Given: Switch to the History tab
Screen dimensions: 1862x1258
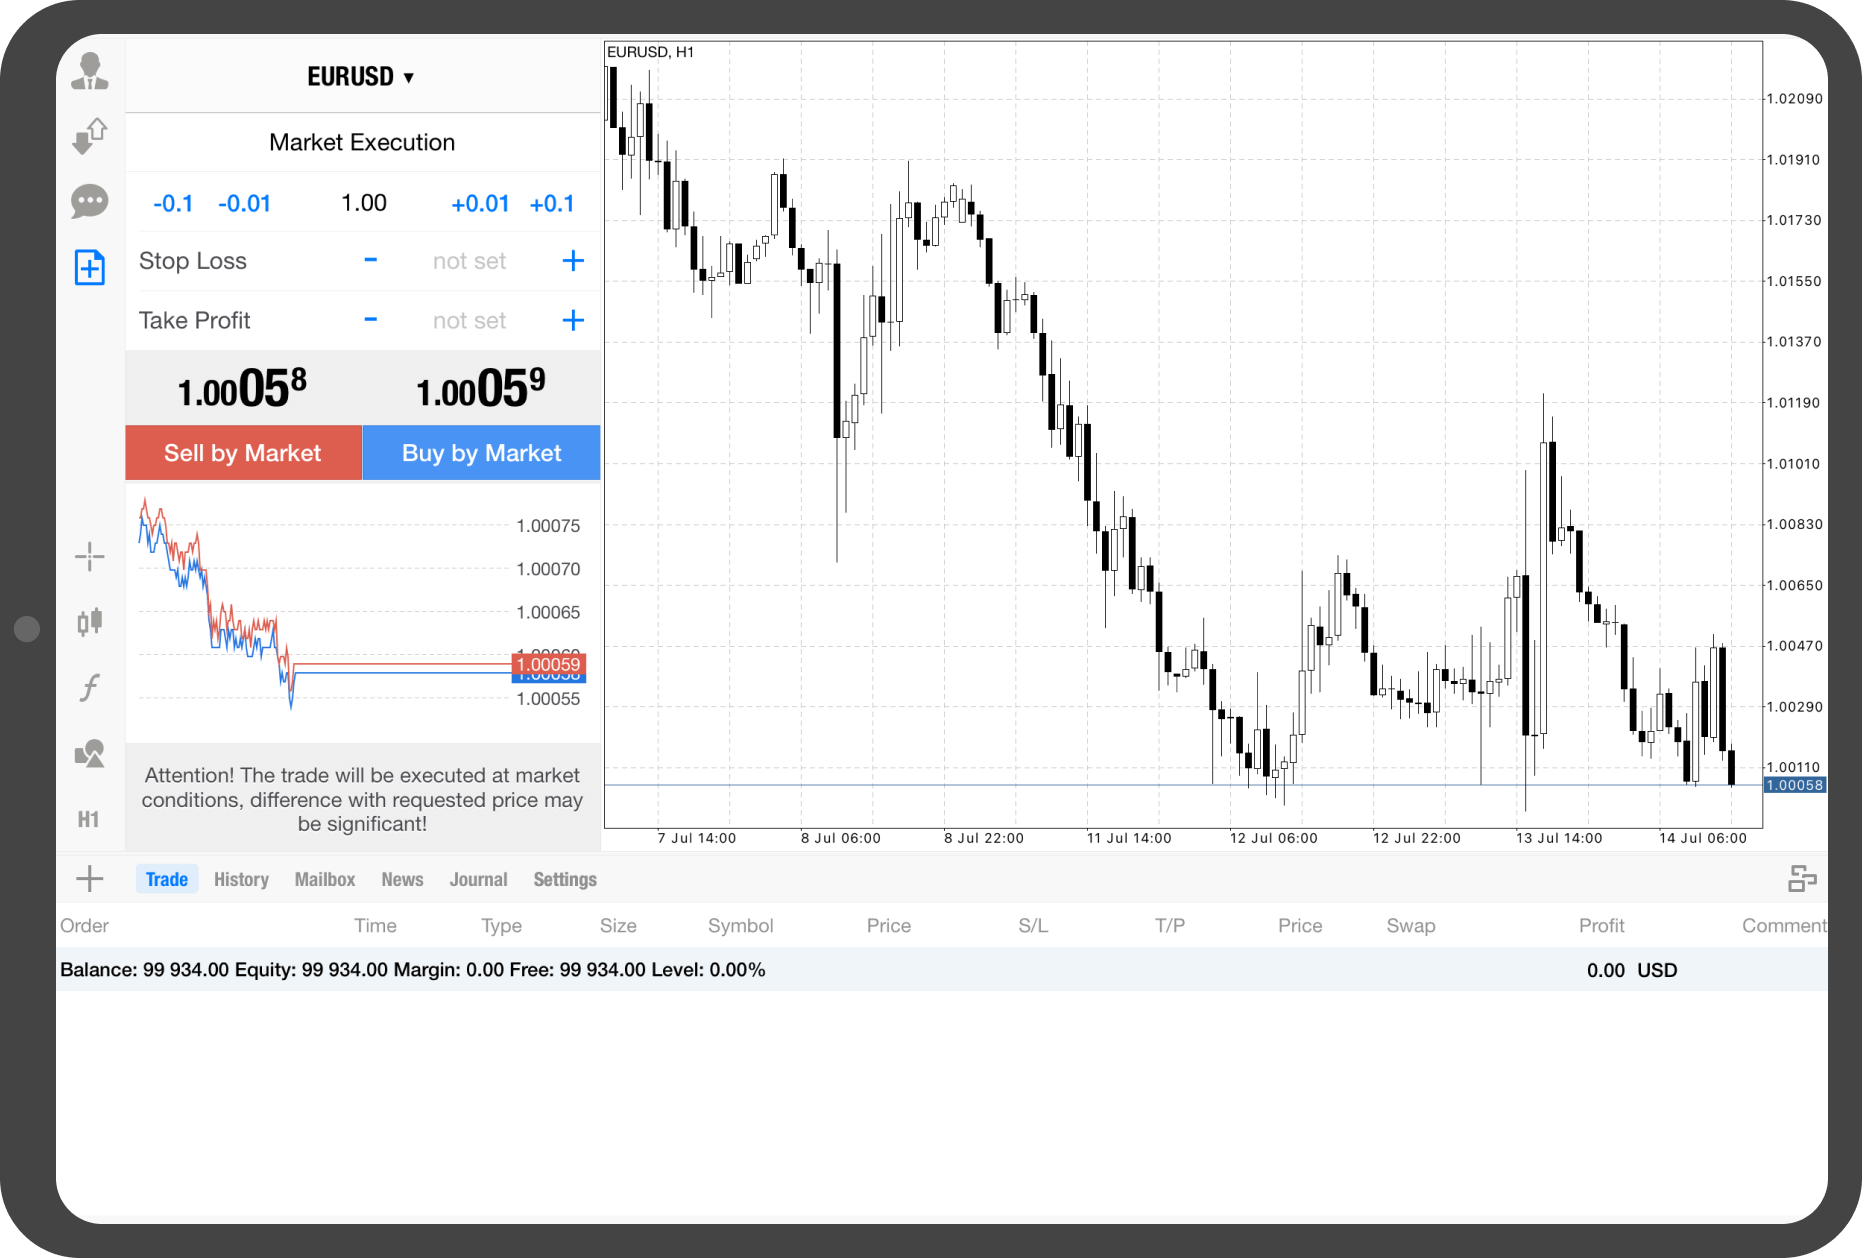Looking at the screenshot, I should [x=241, y=879].
